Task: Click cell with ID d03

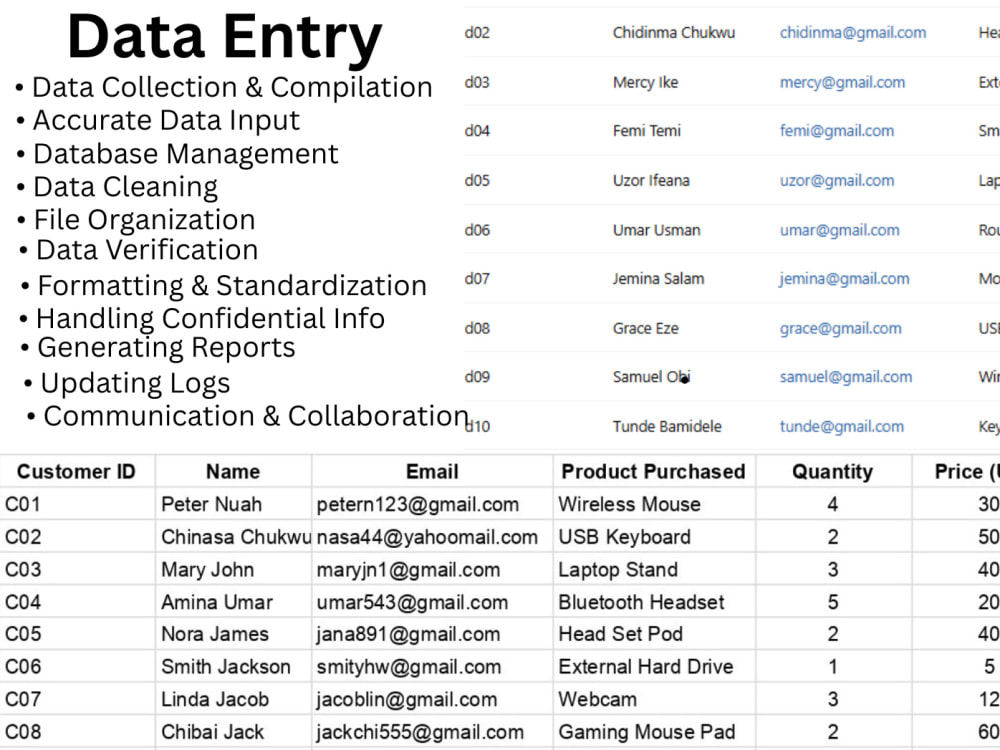Action: pos(477,82)
